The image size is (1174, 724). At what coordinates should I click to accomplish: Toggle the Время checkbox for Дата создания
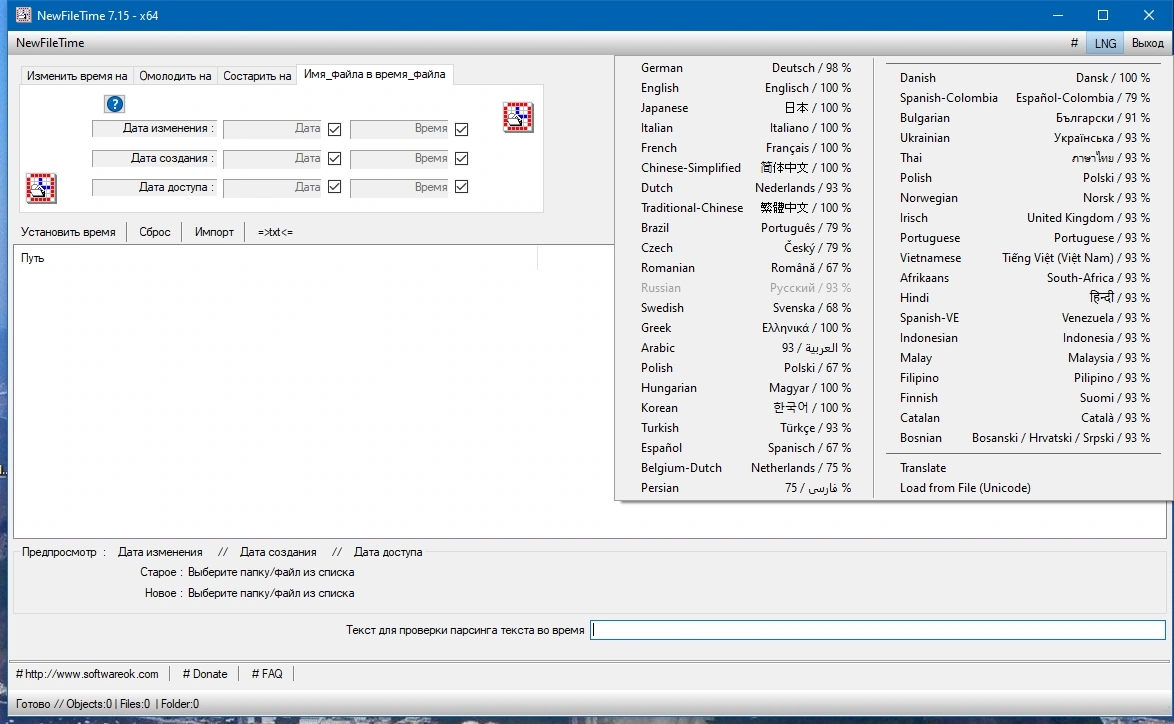click(462, 159)
